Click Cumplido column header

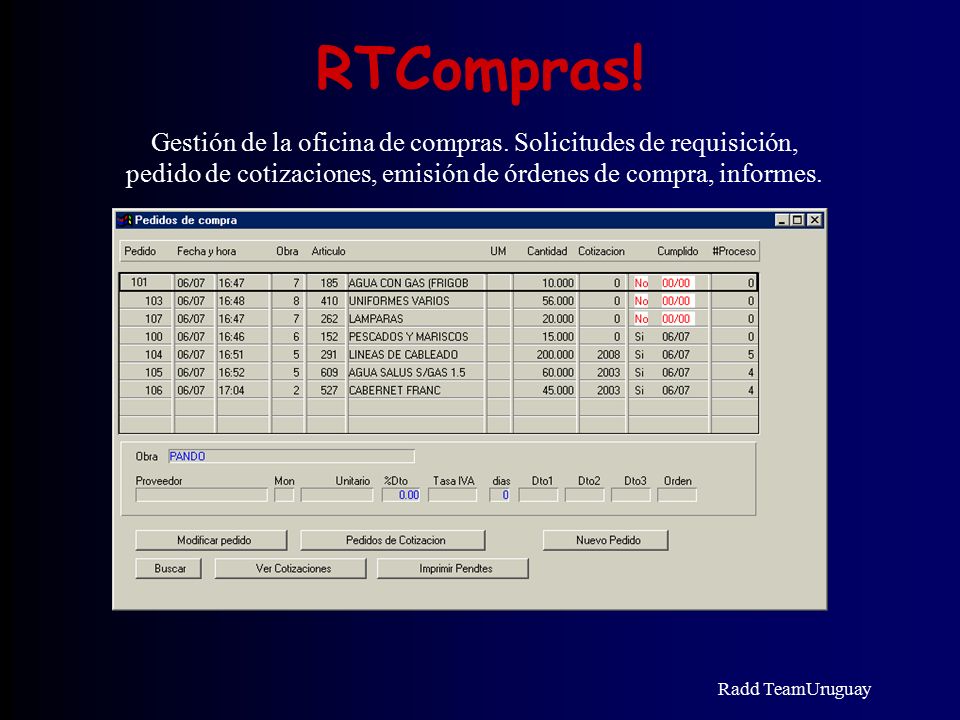[x=678, y=251]
